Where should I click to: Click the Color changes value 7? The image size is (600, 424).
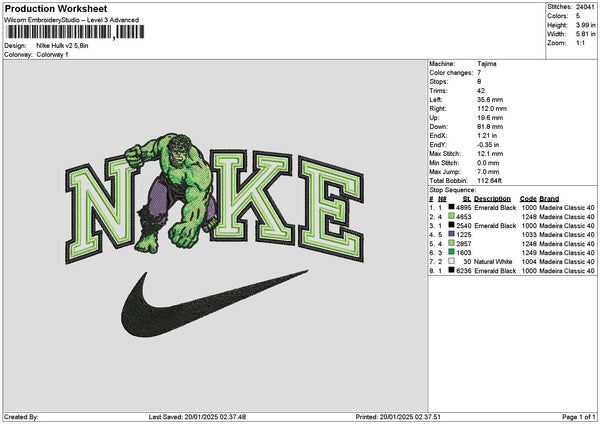[479, 73]
